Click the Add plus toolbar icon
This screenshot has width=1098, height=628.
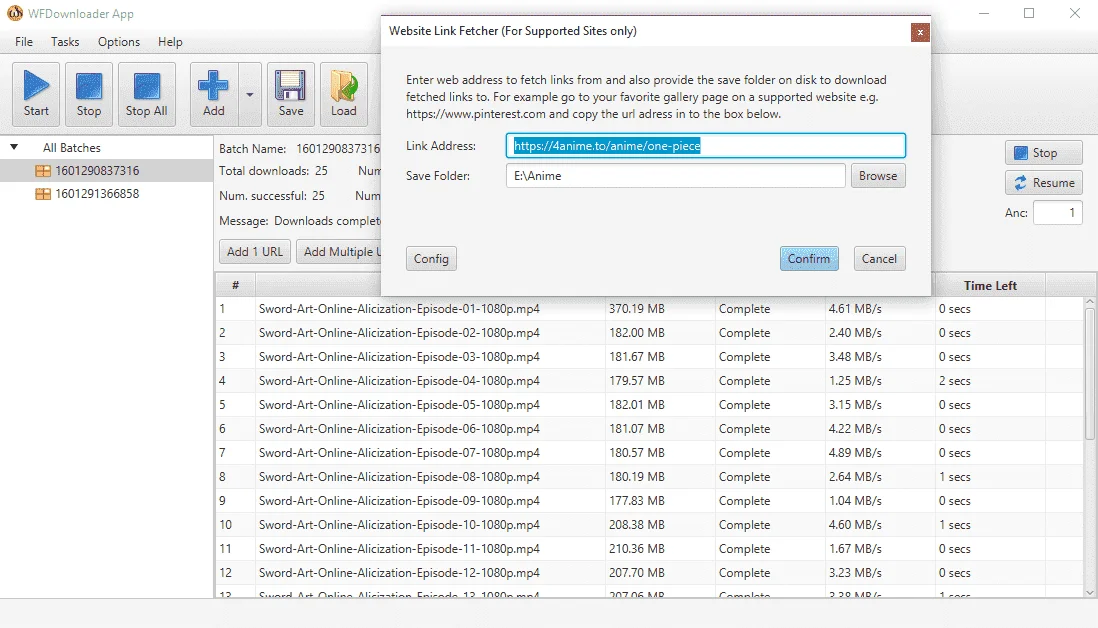point(214,95)
